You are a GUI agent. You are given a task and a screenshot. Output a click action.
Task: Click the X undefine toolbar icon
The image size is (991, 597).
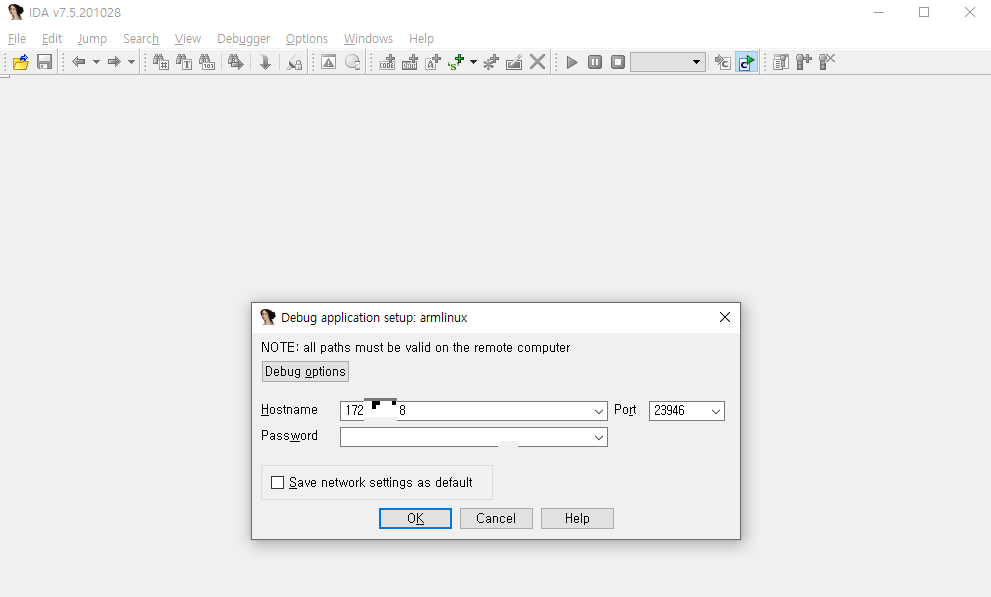[537, 62]
